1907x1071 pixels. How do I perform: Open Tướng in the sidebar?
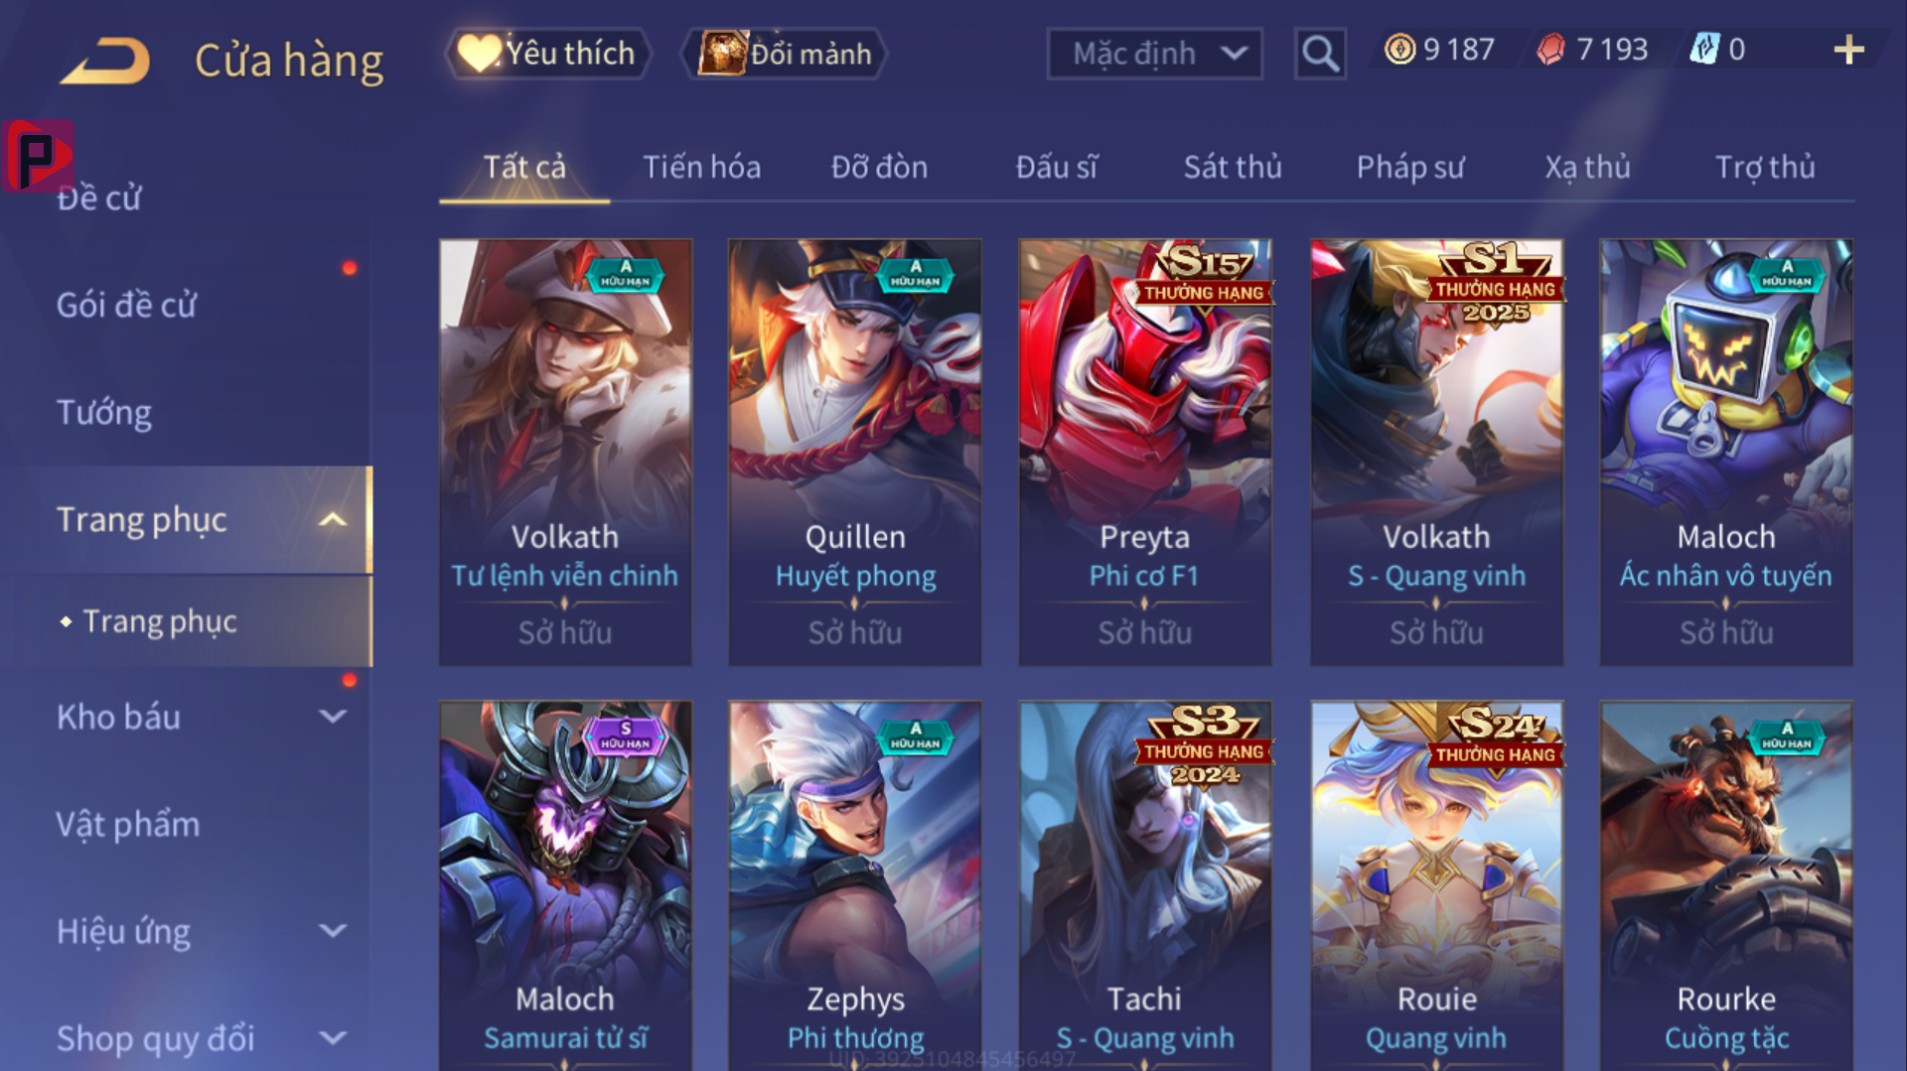(x=104, y=413)
